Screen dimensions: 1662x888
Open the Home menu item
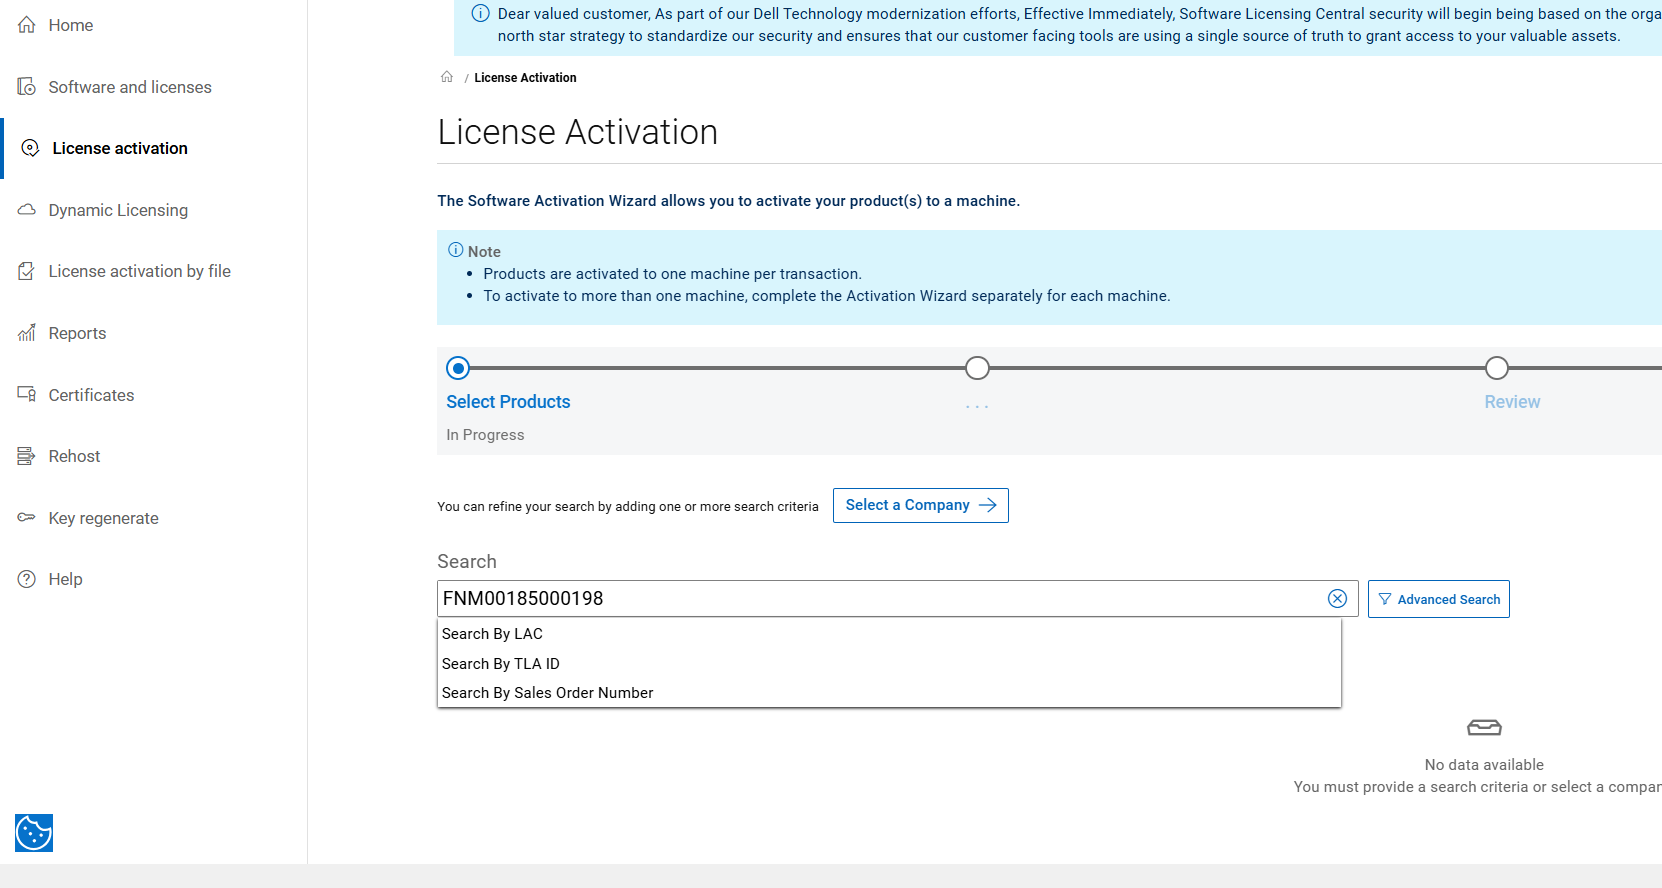(71, 25)
